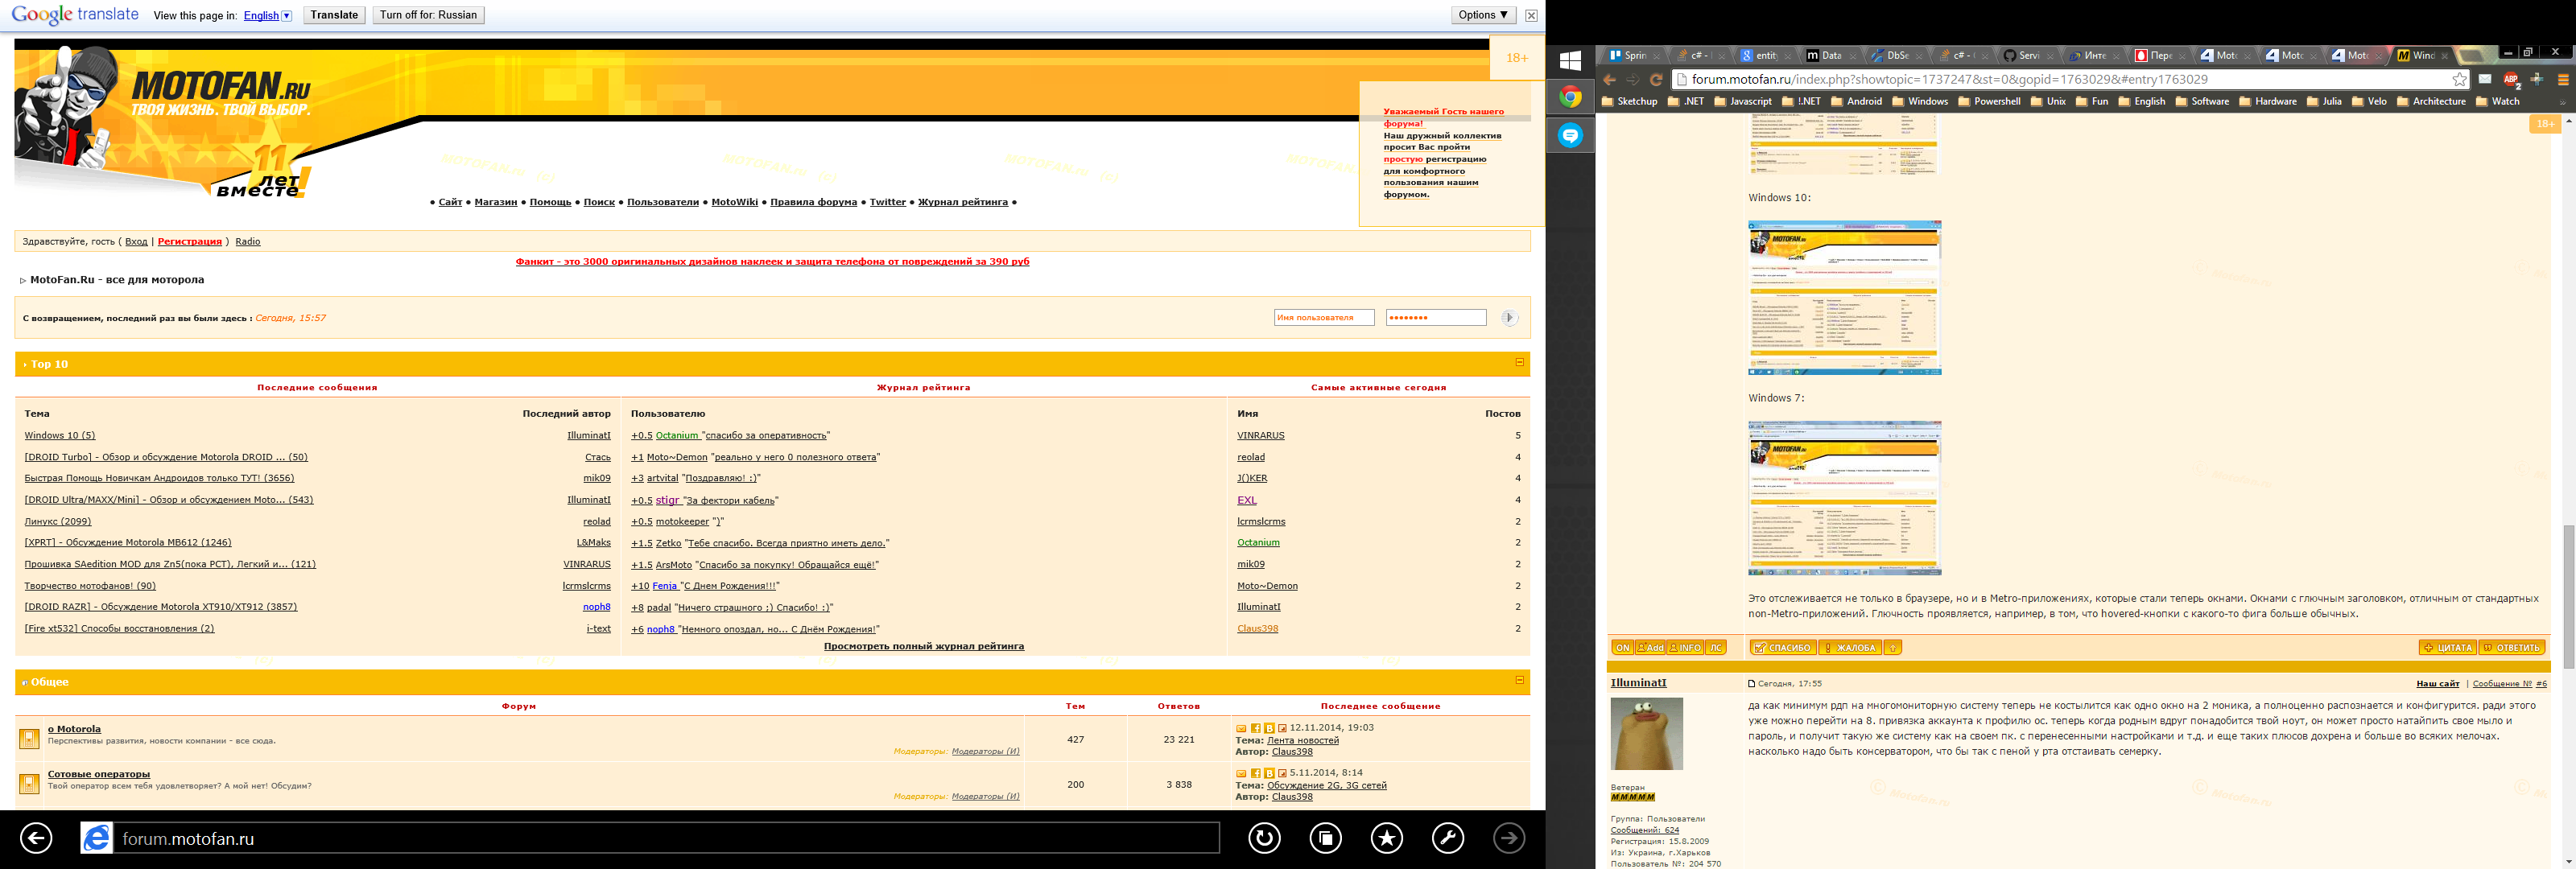Open the MotoWiki navigation link

click(x=734, y=202)
